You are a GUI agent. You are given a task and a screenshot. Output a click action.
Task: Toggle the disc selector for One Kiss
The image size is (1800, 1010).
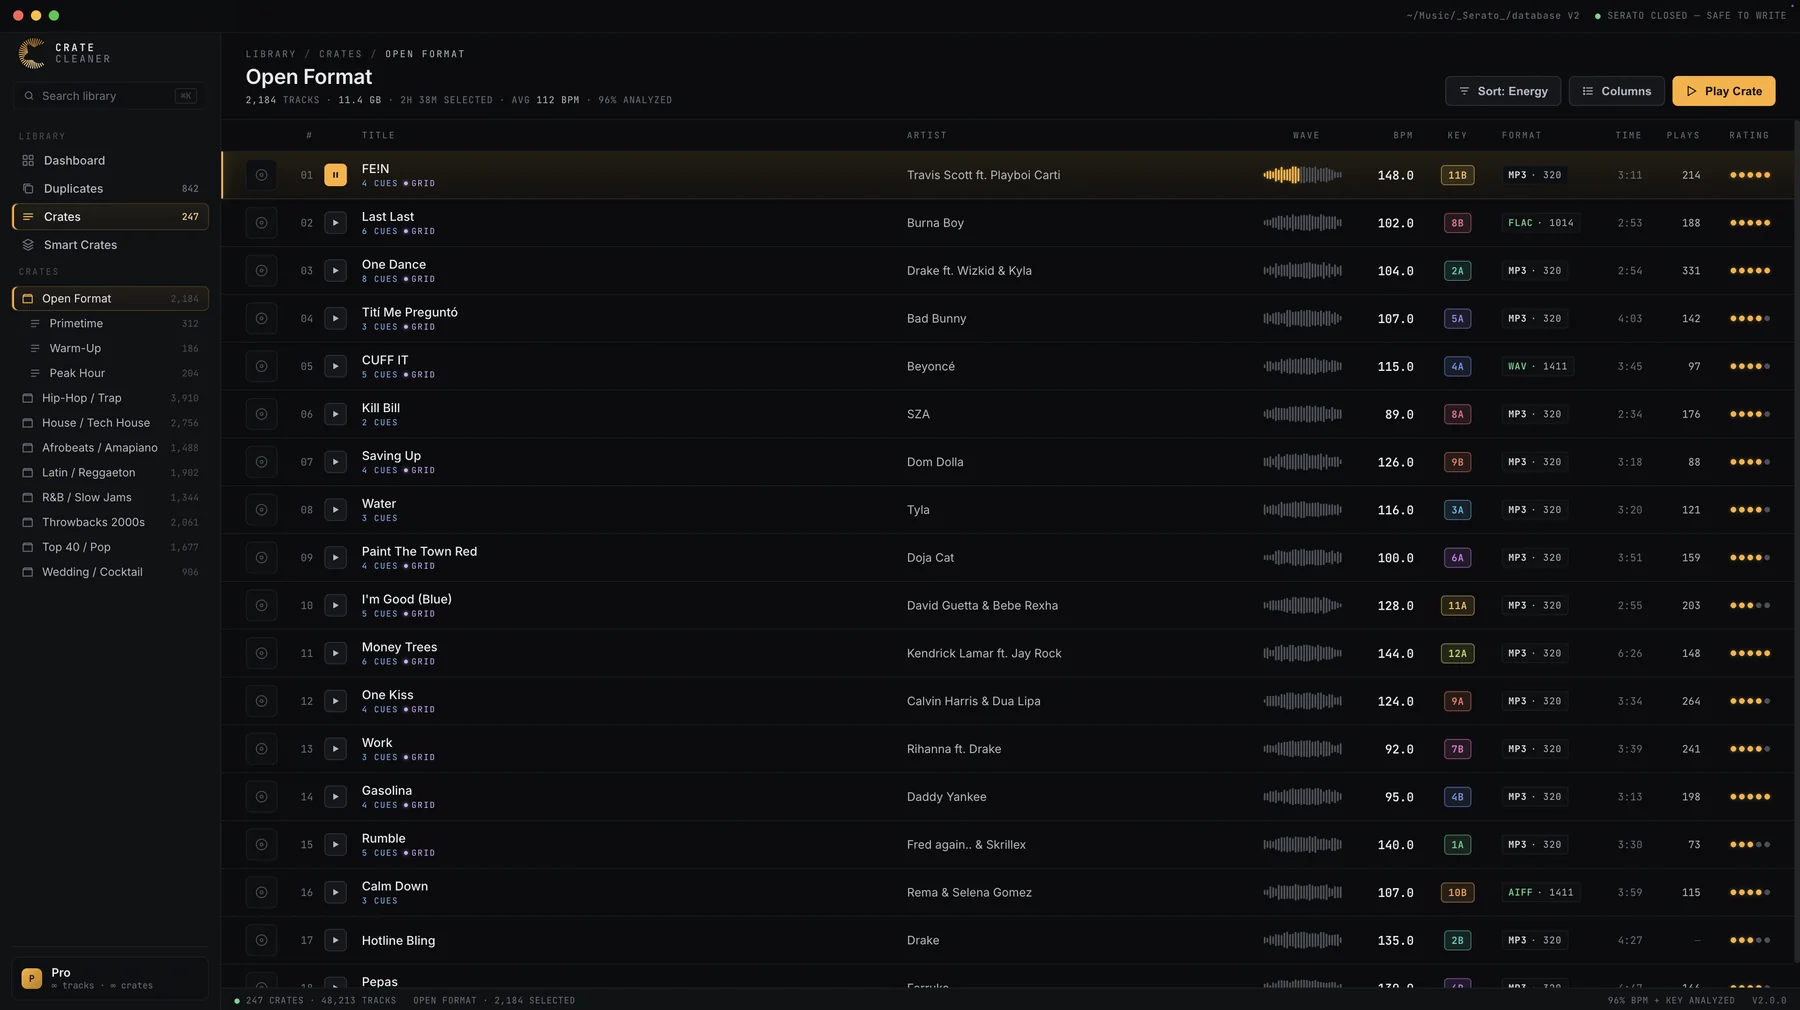coord(261,701)
